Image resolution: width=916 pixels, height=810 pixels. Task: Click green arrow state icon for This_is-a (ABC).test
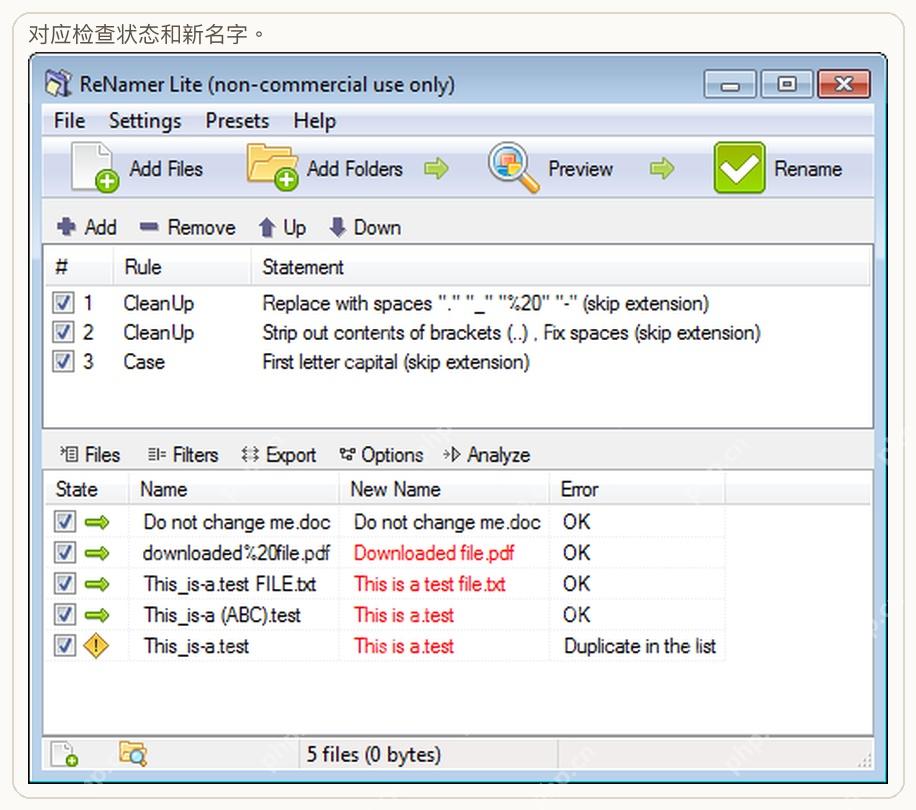(97, 615)
